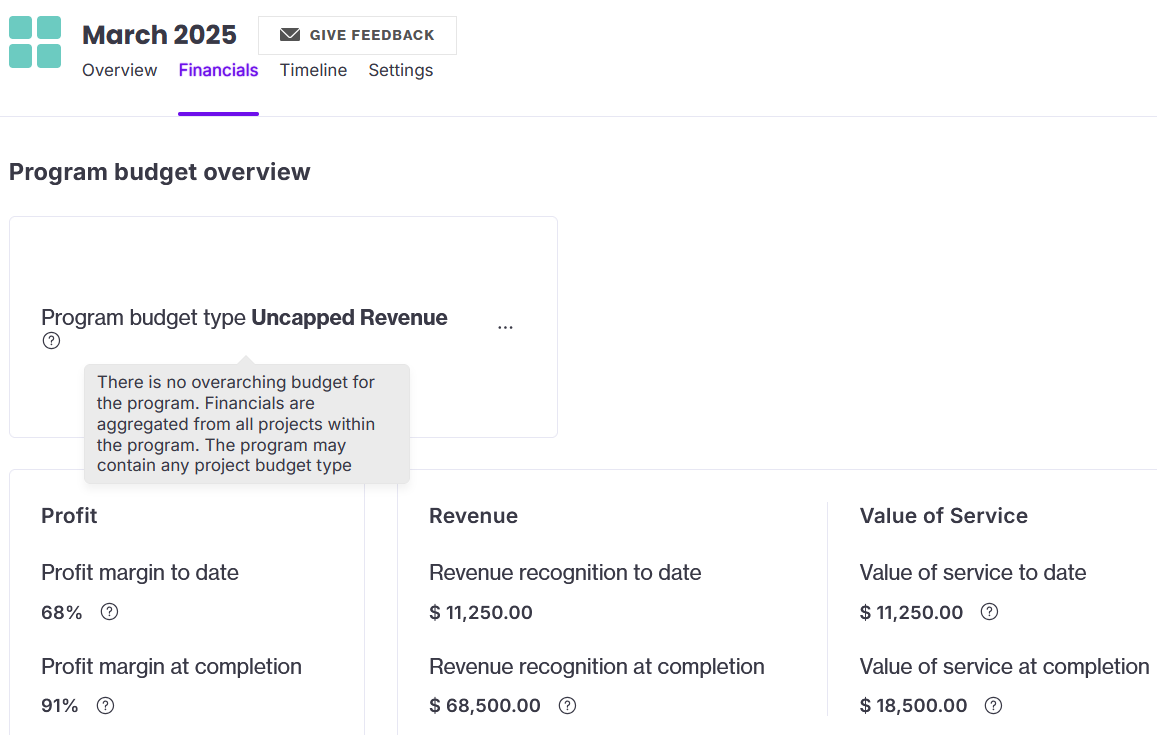Click the Give Feedback button

coord(357,35)
